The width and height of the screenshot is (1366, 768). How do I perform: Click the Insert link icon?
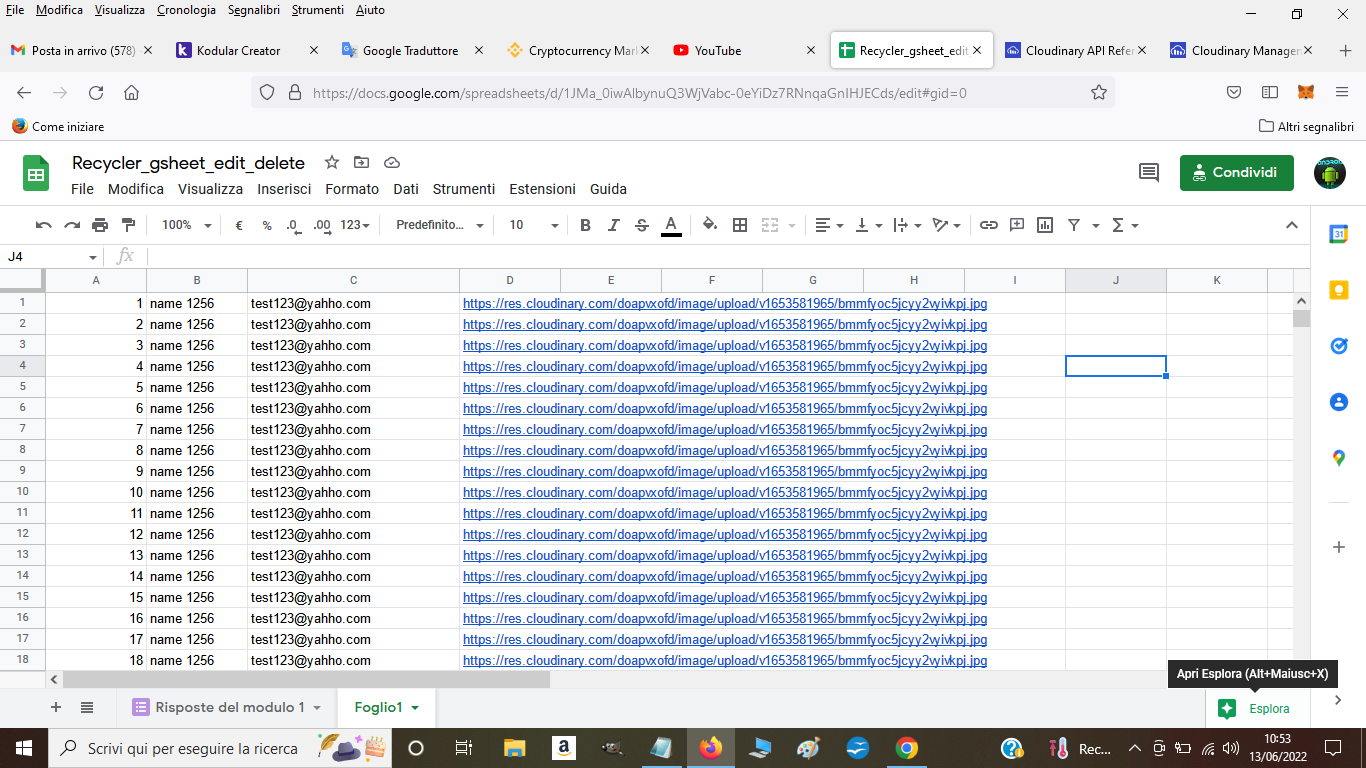coord(988,225)
